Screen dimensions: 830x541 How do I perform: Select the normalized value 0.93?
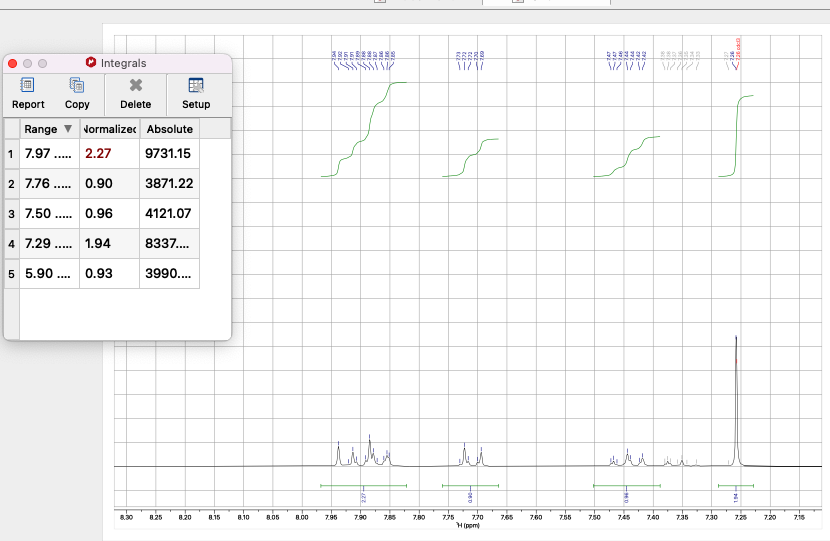click(110, 274)
